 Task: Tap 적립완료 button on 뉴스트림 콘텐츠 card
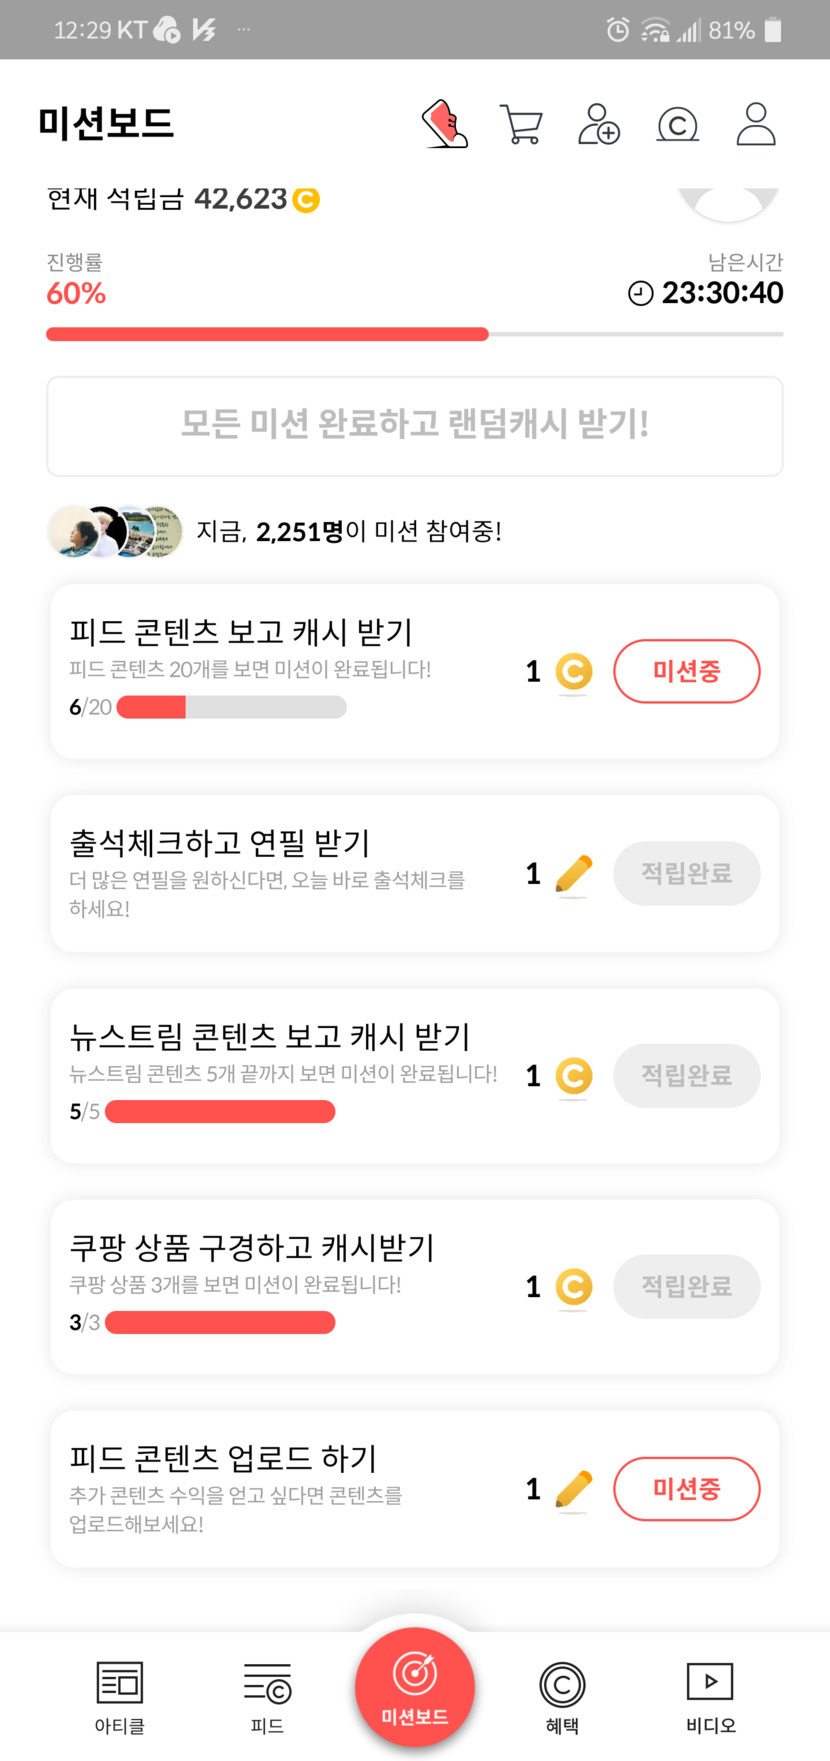point(686,1076)
